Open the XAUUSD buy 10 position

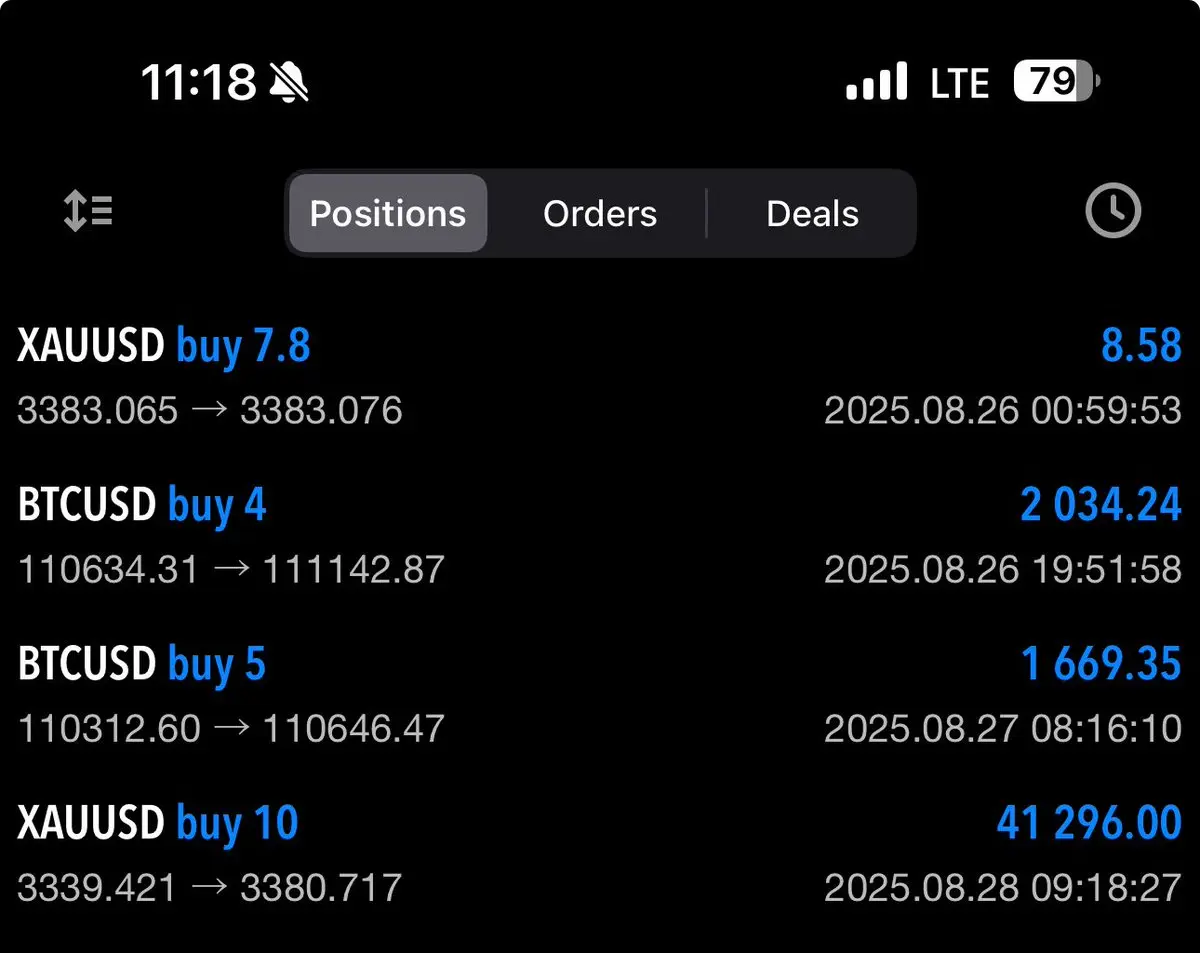tap(600, 854)
